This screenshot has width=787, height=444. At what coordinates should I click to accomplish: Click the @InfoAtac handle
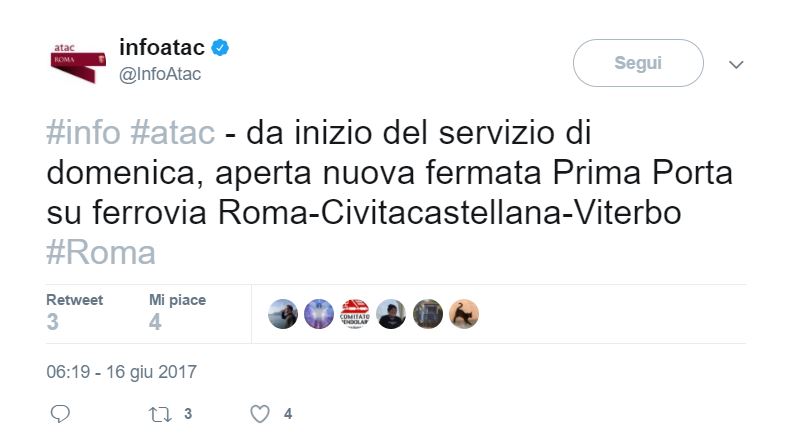160,75
